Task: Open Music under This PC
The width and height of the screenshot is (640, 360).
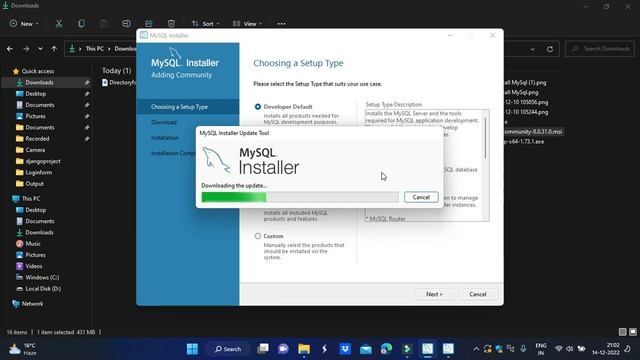Action: coord(33,244)
